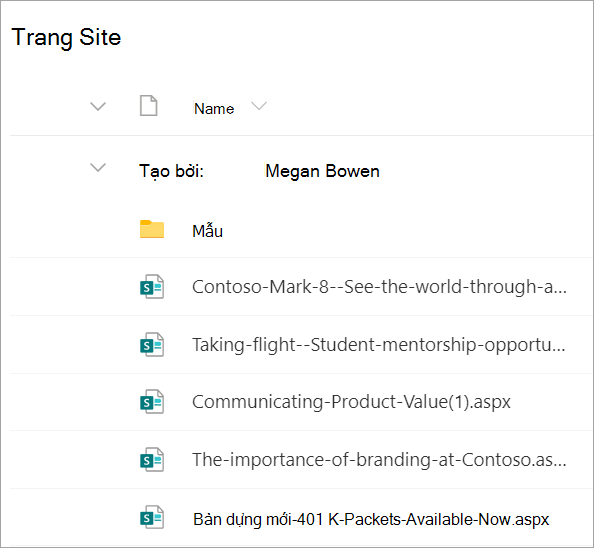Click the Trang Site library title
Image resolution: width=594 pixels, height=548 pixels.
pos(66,37)
